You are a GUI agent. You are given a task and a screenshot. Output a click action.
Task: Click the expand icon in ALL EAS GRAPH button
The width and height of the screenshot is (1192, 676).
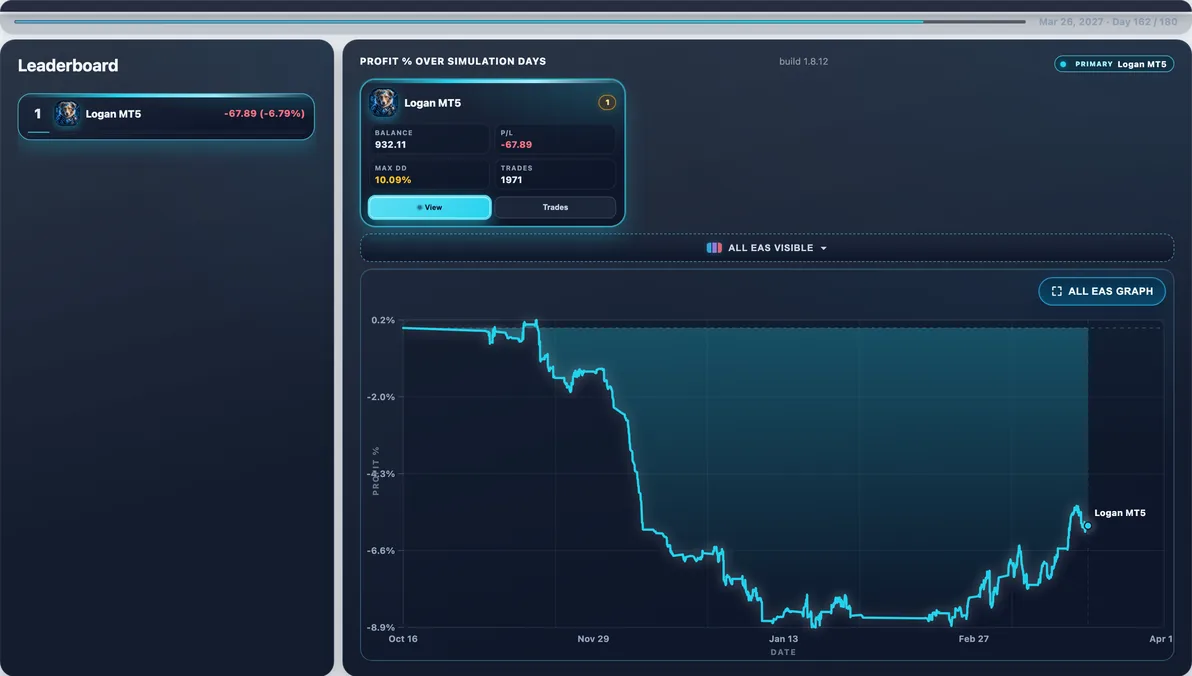(1056, 291)
